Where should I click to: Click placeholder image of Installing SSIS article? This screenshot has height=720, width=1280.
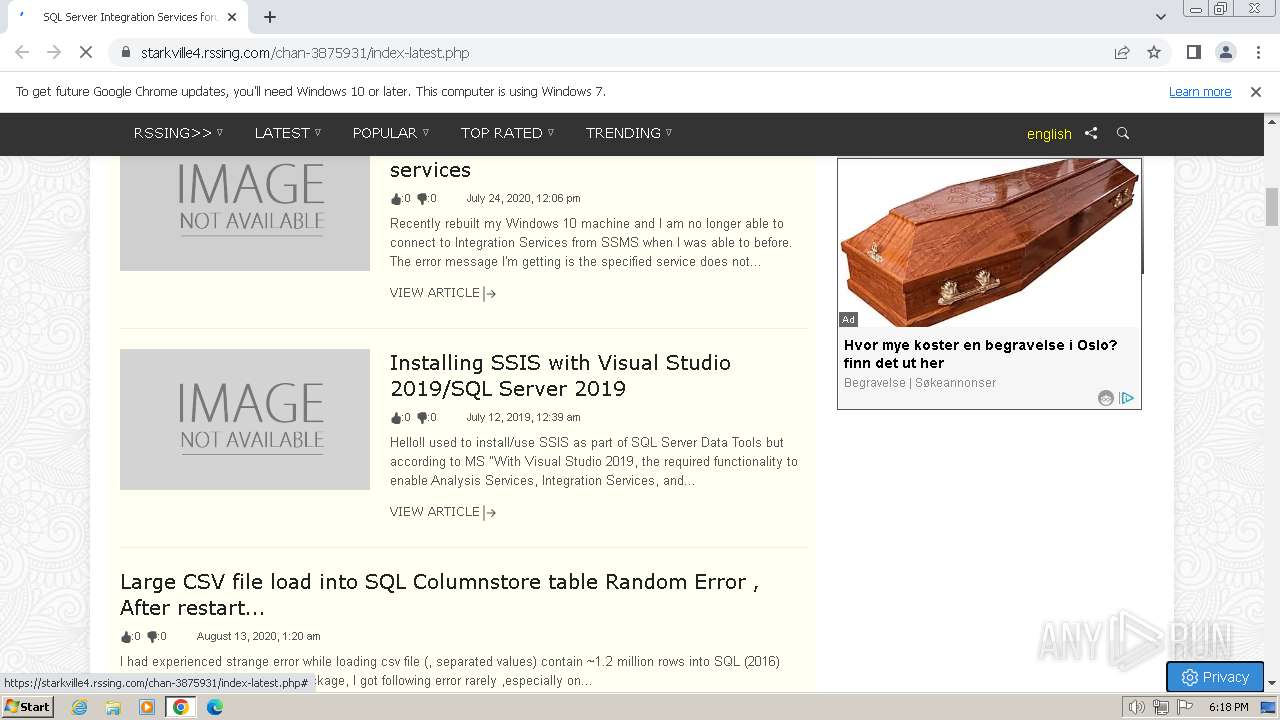[245, 419]
